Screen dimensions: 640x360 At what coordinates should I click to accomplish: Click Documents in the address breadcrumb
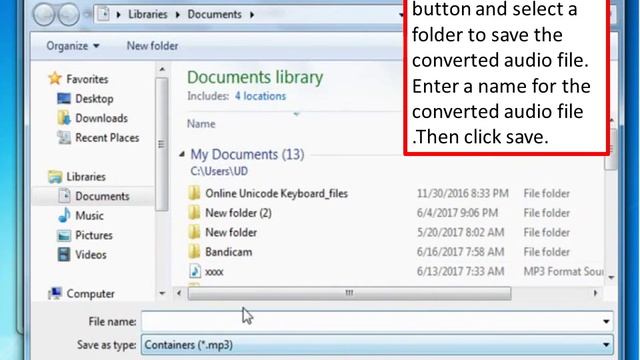pyautogui.click(x=214, y=14)
